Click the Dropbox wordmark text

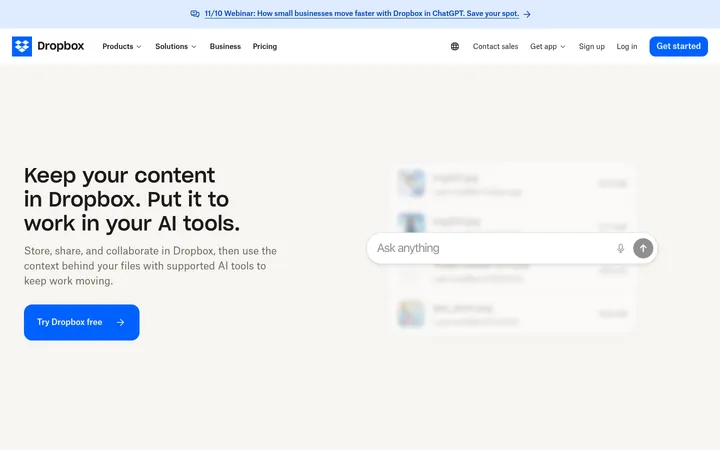coord(61,46)
